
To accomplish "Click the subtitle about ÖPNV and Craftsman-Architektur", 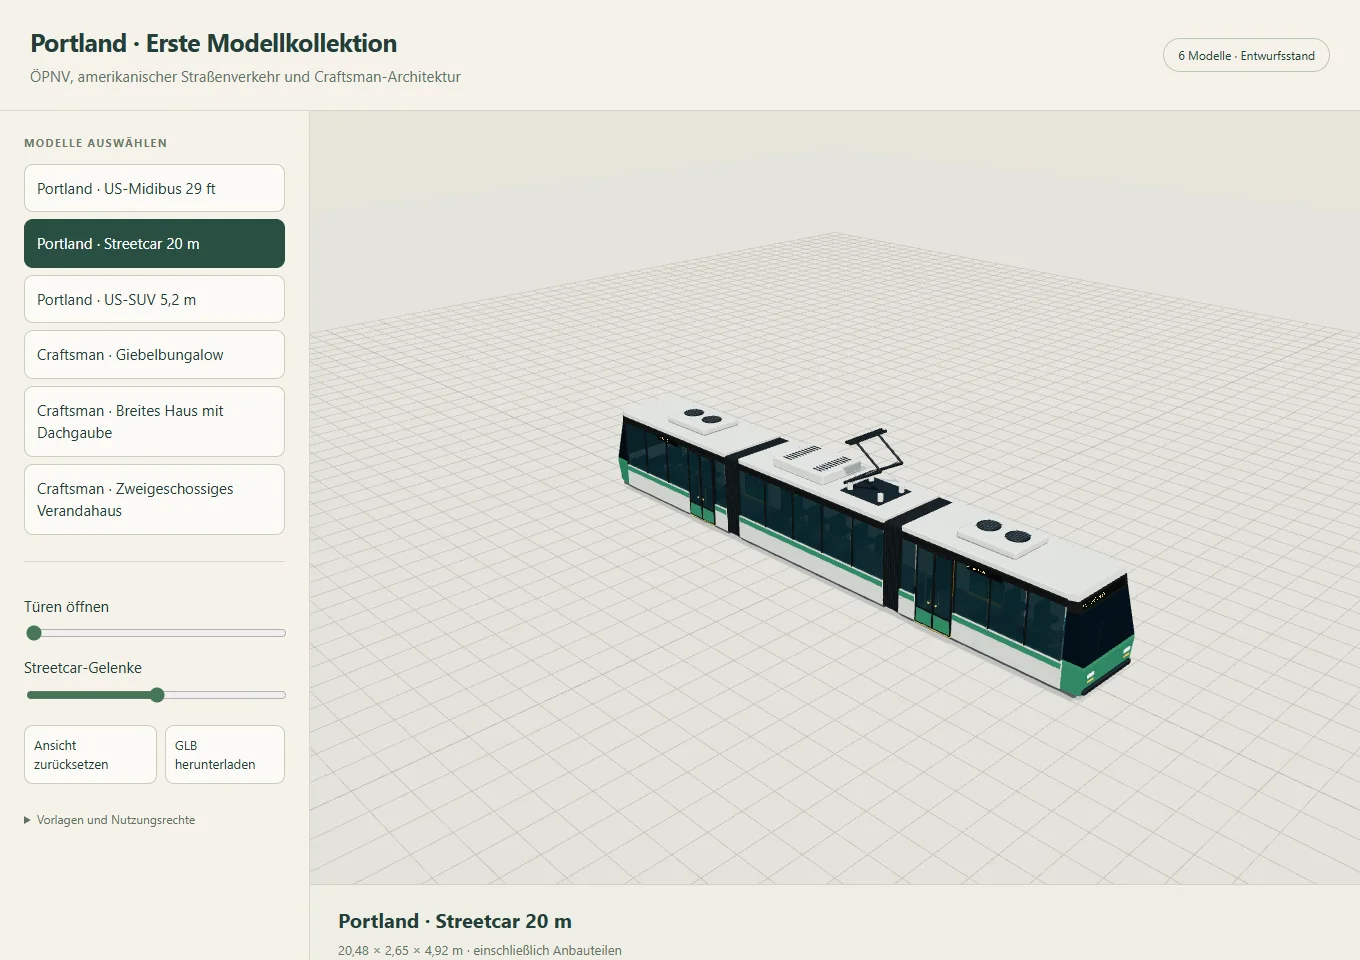I will (x=245, y=77).
